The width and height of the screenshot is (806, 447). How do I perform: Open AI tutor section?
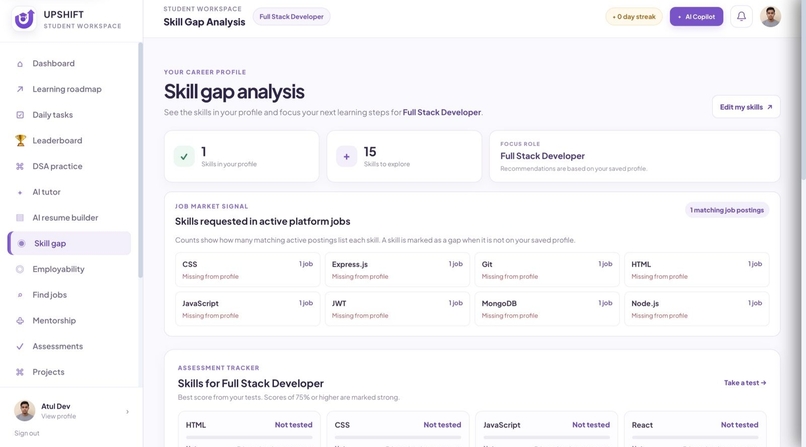coord(69,192)
